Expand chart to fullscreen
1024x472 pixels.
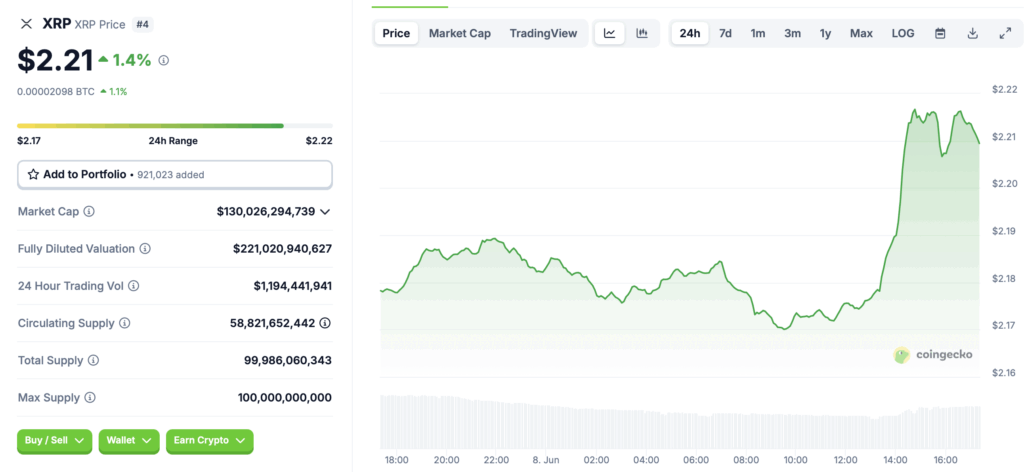1006,33
